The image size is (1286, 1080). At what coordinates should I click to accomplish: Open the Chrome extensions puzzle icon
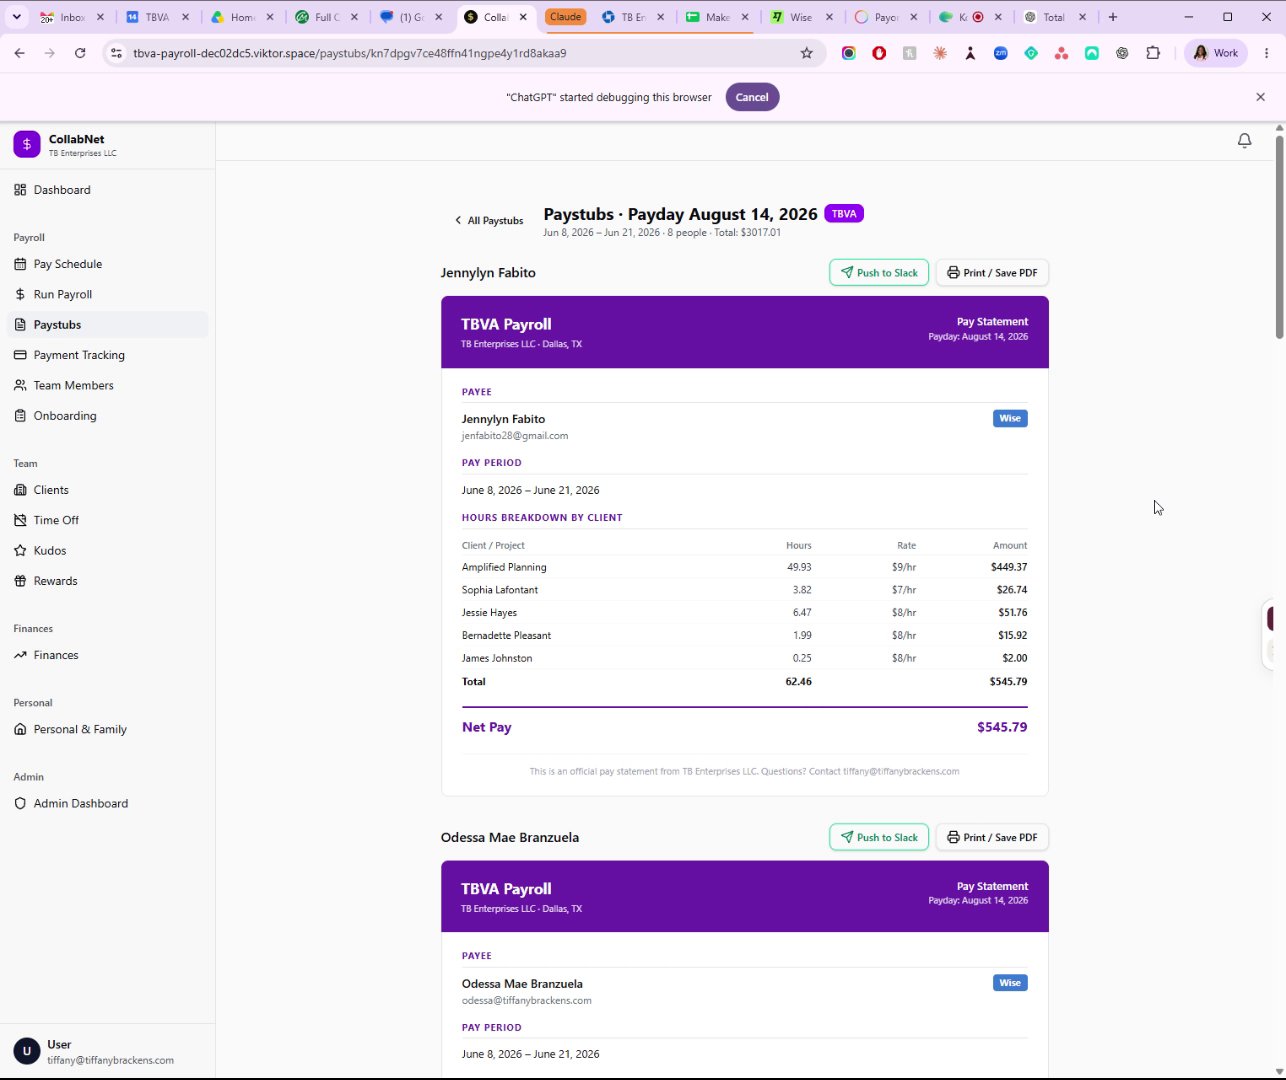tap(1153, 53)
